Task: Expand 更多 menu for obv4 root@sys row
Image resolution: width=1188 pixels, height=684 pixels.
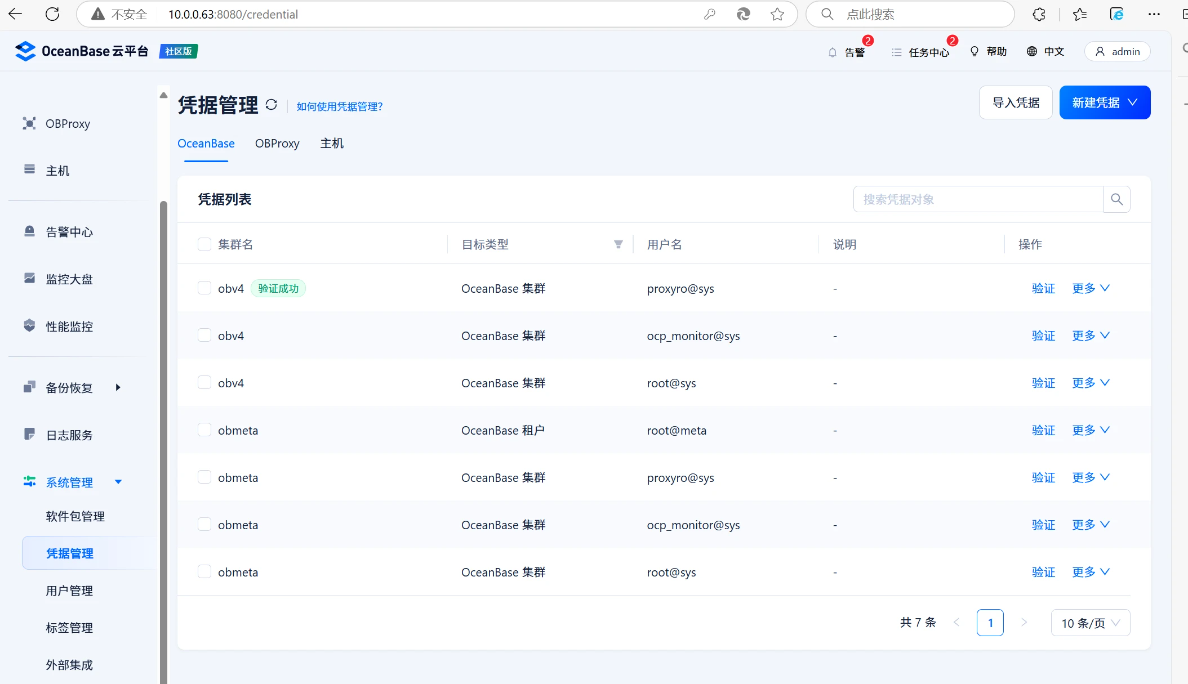Action: [1091, 383]
